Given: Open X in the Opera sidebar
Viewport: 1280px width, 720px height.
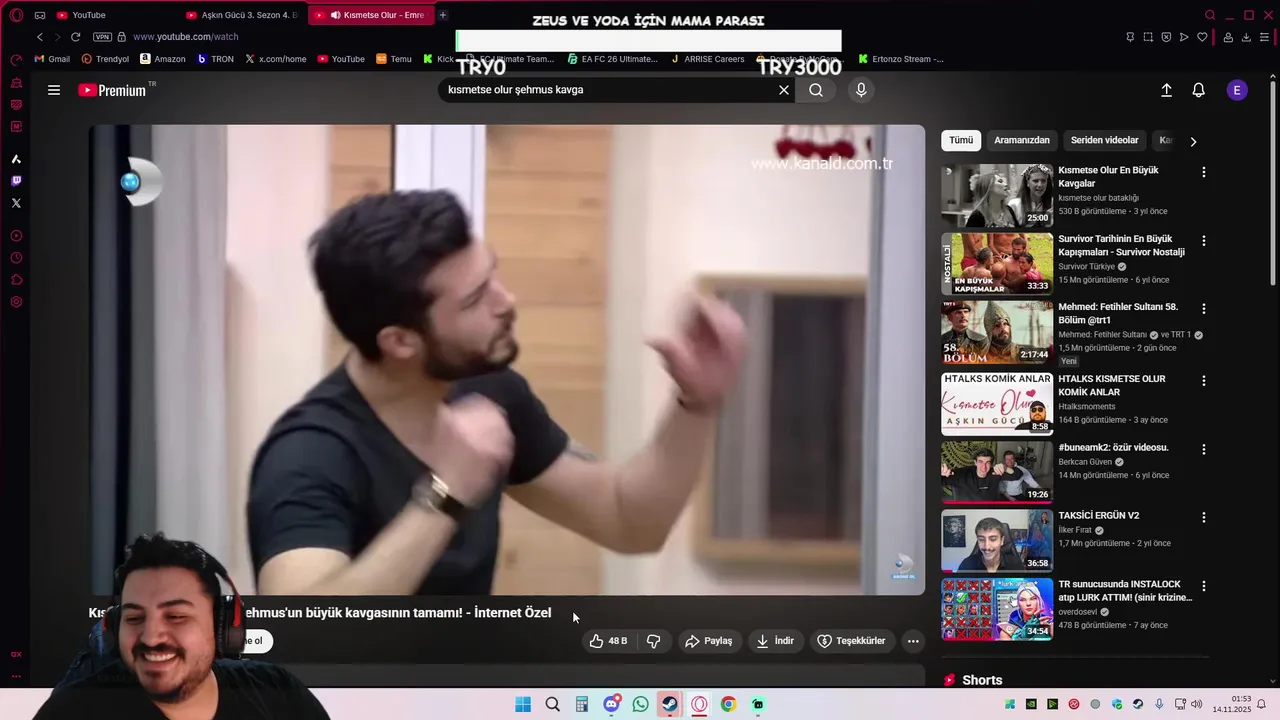Looking at the screenshot, I should pyautogui.click(x=16, y=203).
